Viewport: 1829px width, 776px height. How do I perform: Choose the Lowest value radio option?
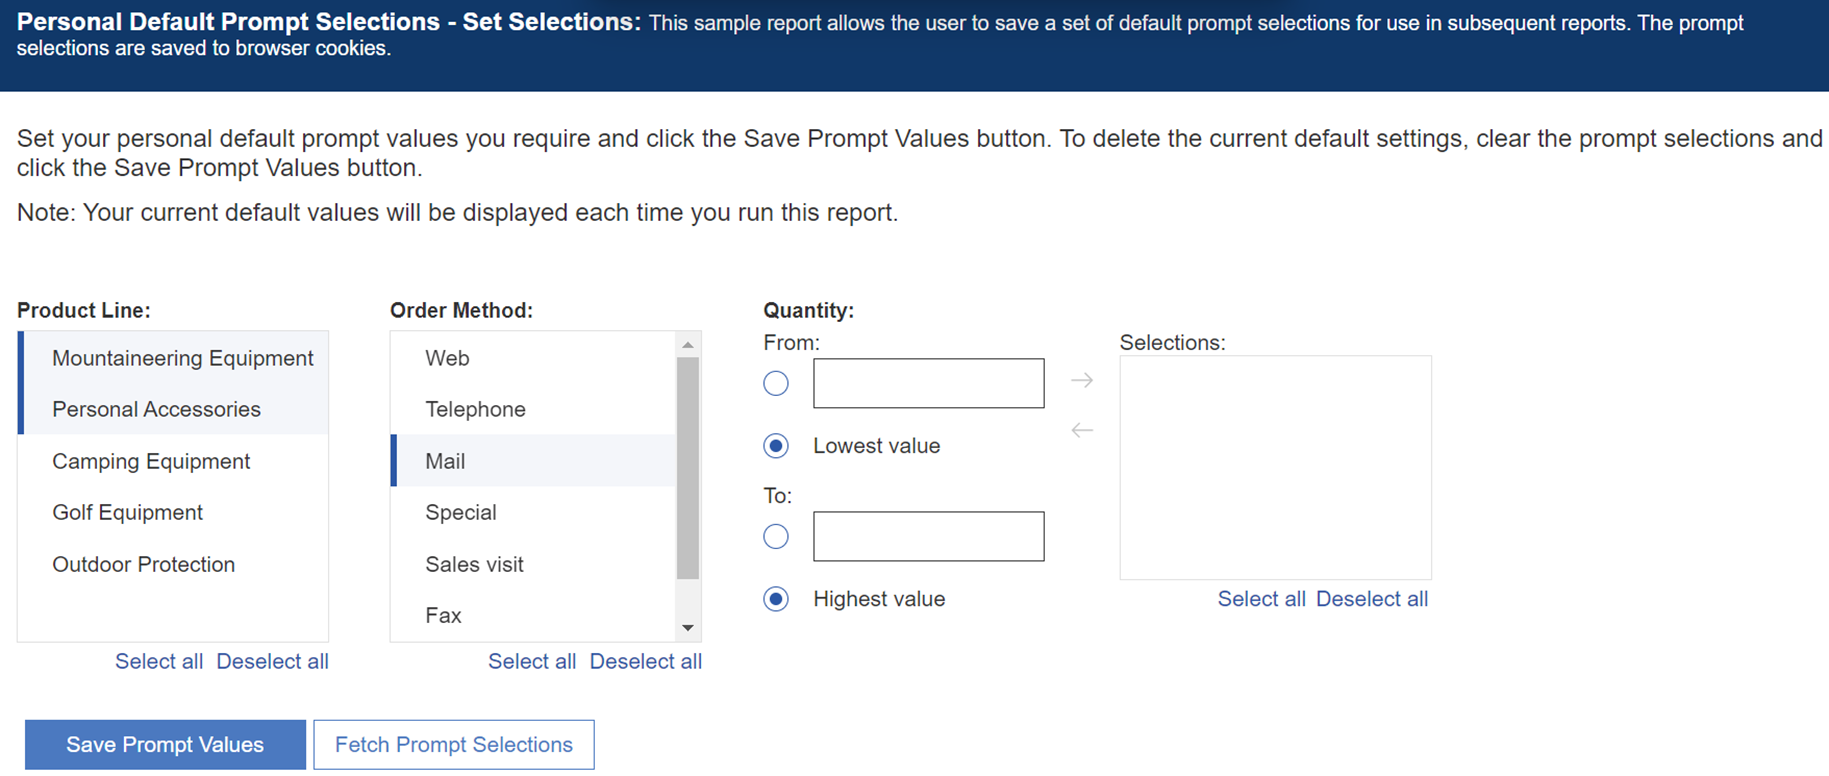coord(776,446)
